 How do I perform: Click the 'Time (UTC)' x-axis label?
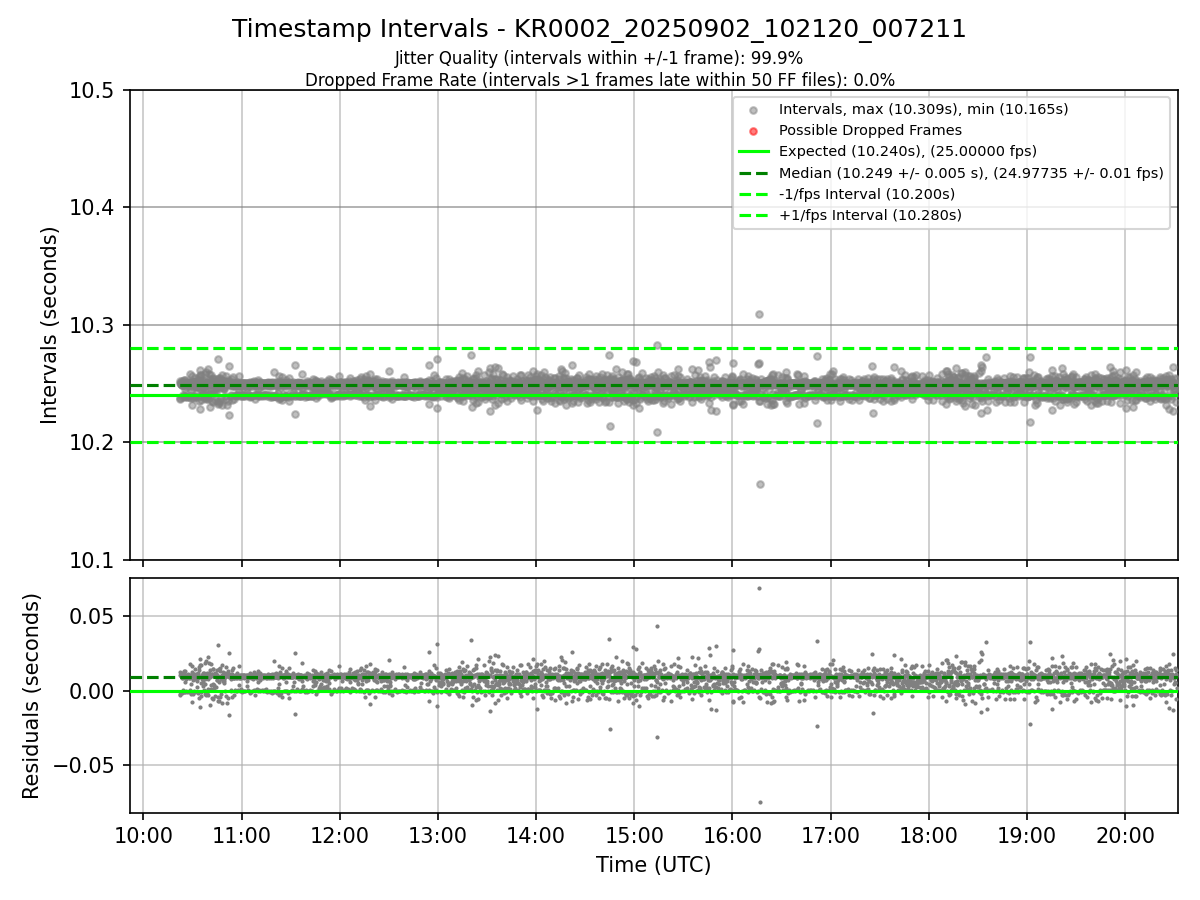653,865
